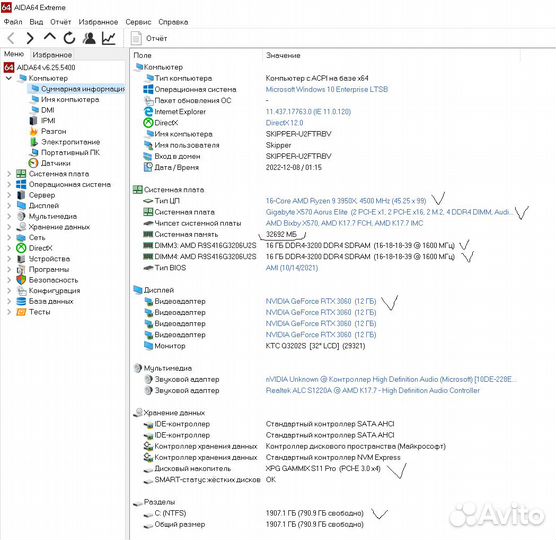Click the Back navigation arrow
This screenshot has width=556, height=540.
[11, 38]
